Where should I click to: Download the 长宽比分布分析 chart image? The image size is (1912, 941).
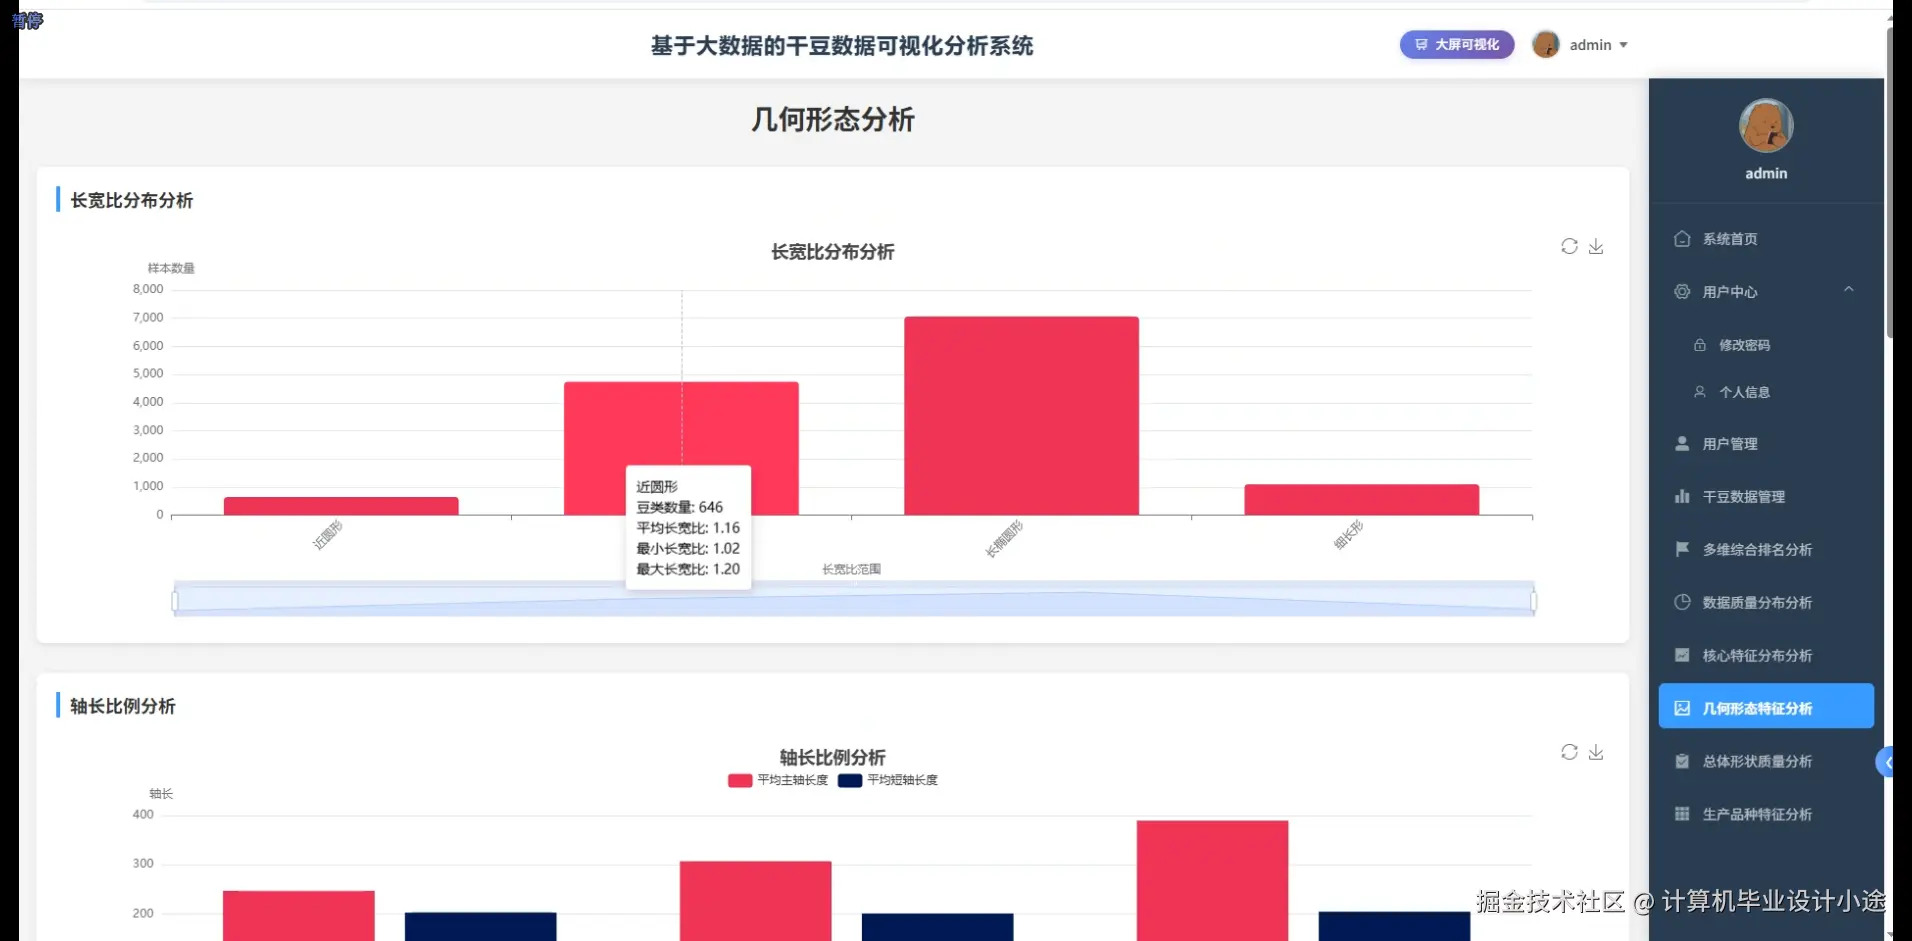[x=1596, y=246]
